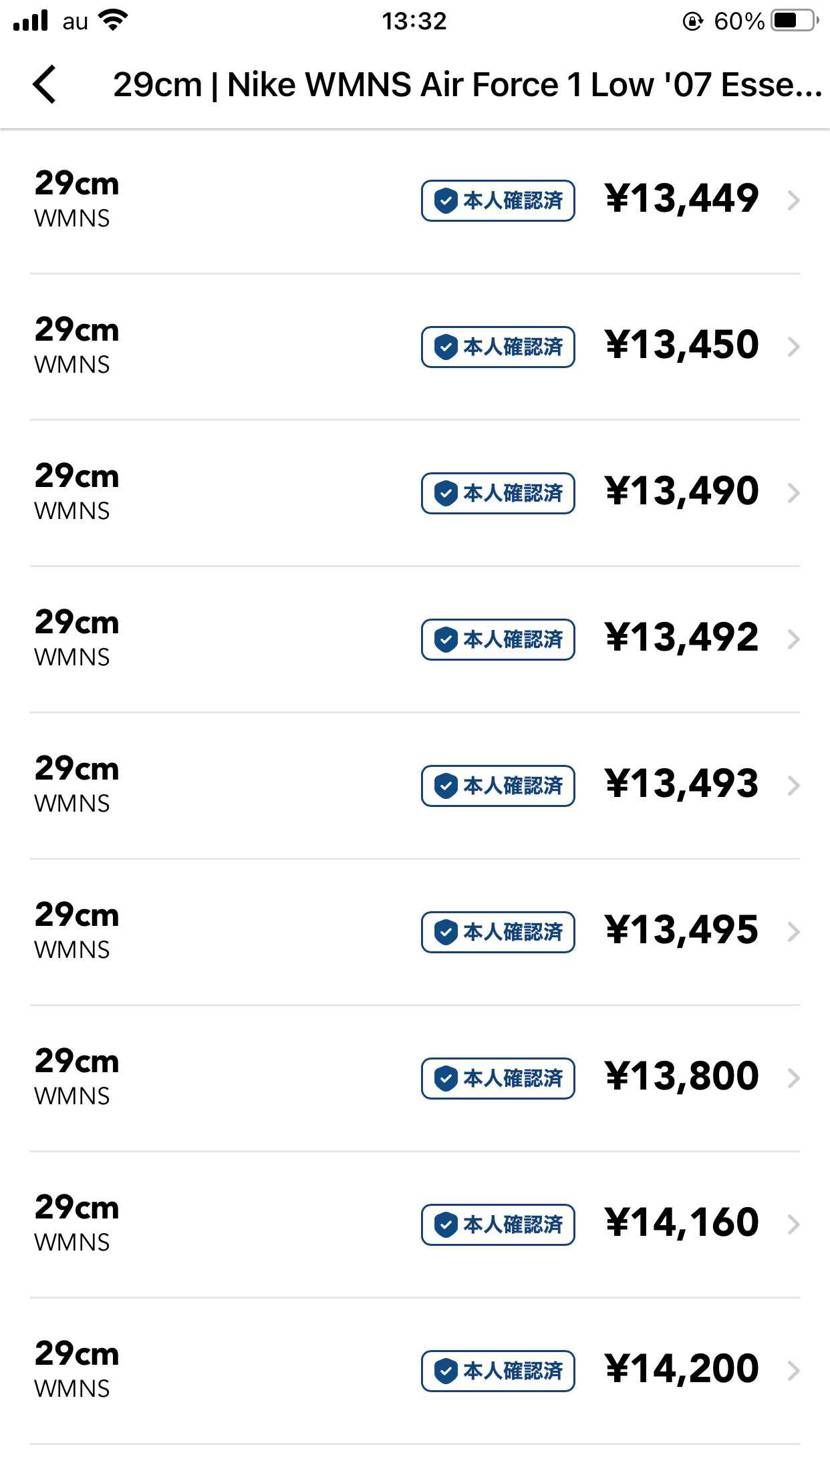Tap the verified badge on the ¥13,449 listing

498,201
